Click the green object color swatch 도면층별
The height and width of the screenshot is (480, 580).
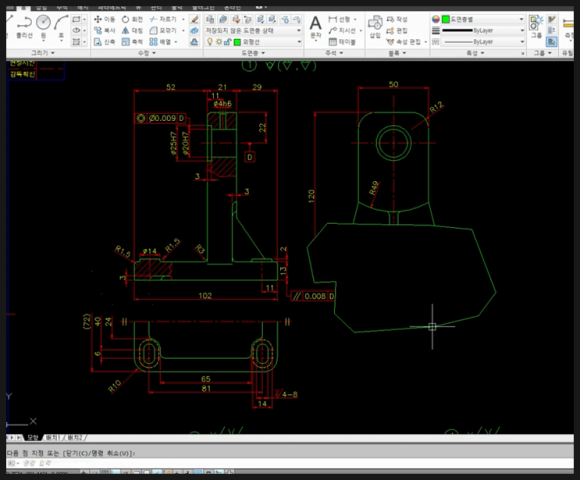[x=446, y=19]
